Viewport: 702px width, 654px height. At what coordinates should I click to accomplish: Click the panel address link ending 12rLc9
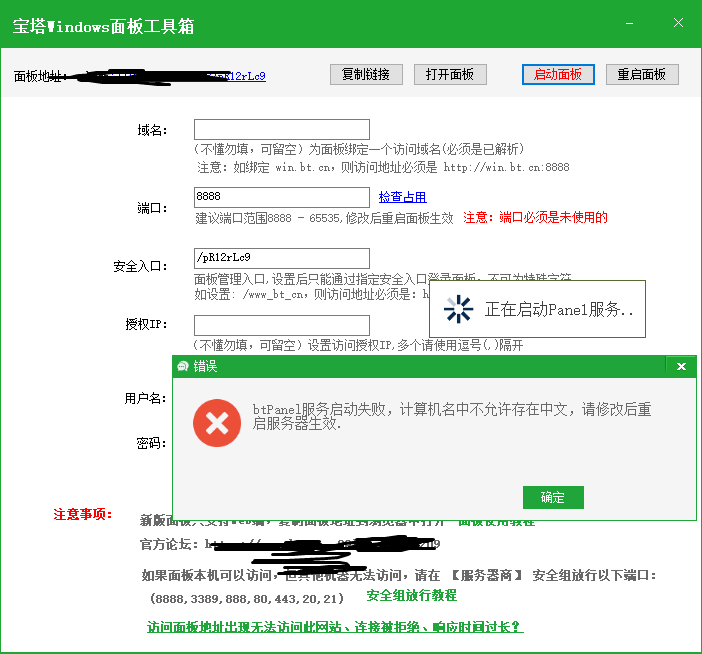tap(176, 77)
